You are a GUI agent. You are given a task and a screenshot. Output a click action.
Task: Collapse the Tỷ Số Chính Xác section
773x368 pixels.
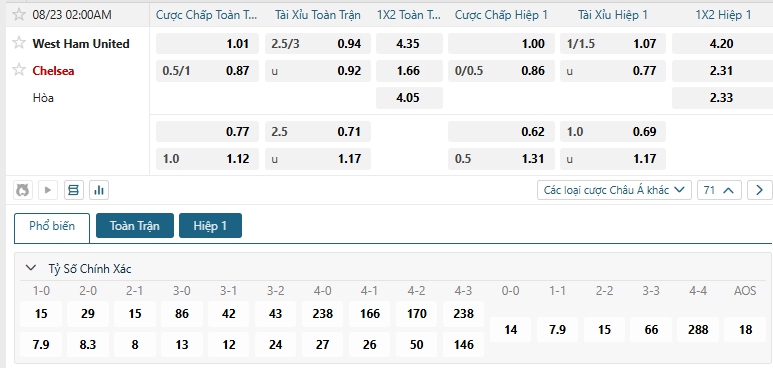[x=31, y=268]
